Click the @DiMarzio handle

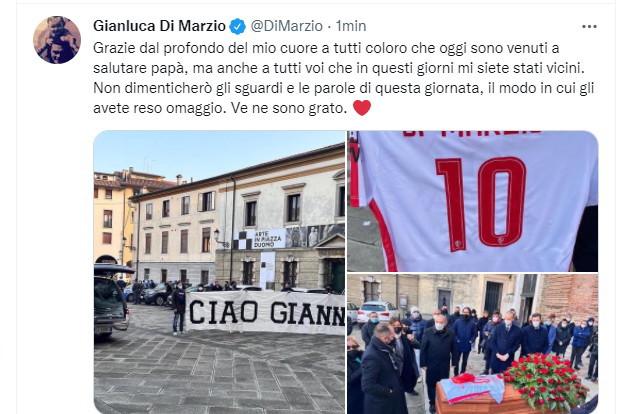pyautogui.click(x=286, y=26)
